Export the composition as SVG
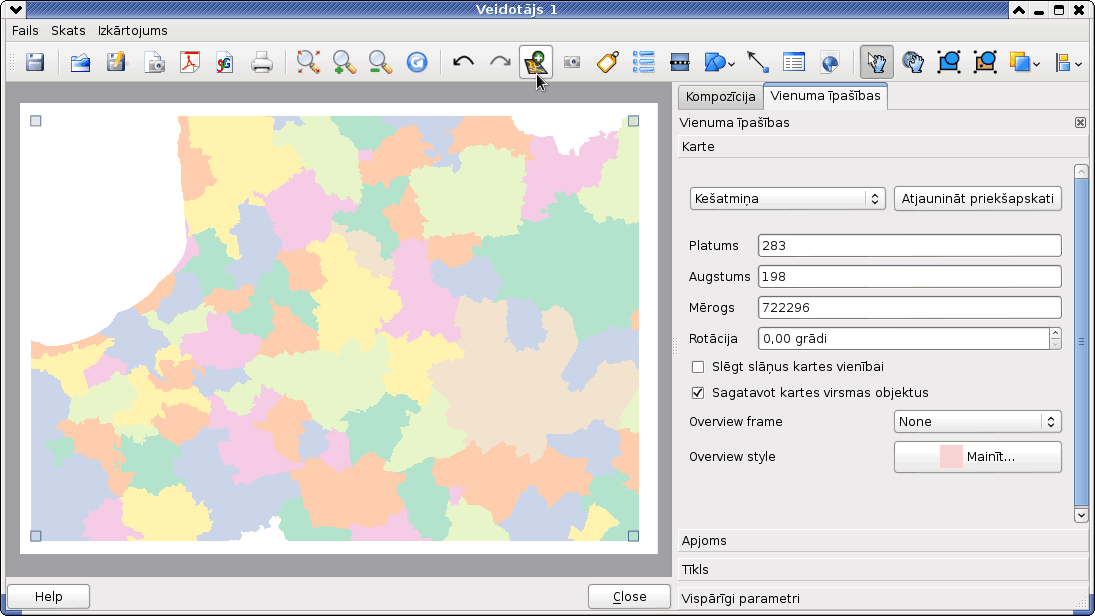The height and width of the screenshot is (616, 1095). 225,62
